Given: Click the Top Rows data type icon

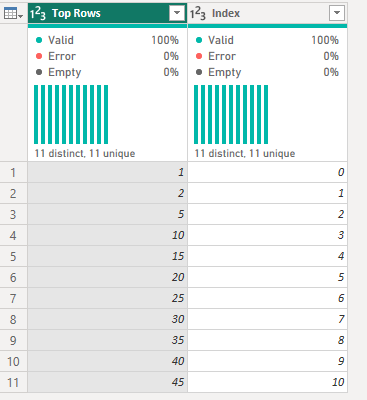Looking at the screenshot, I should coord(38,14).
